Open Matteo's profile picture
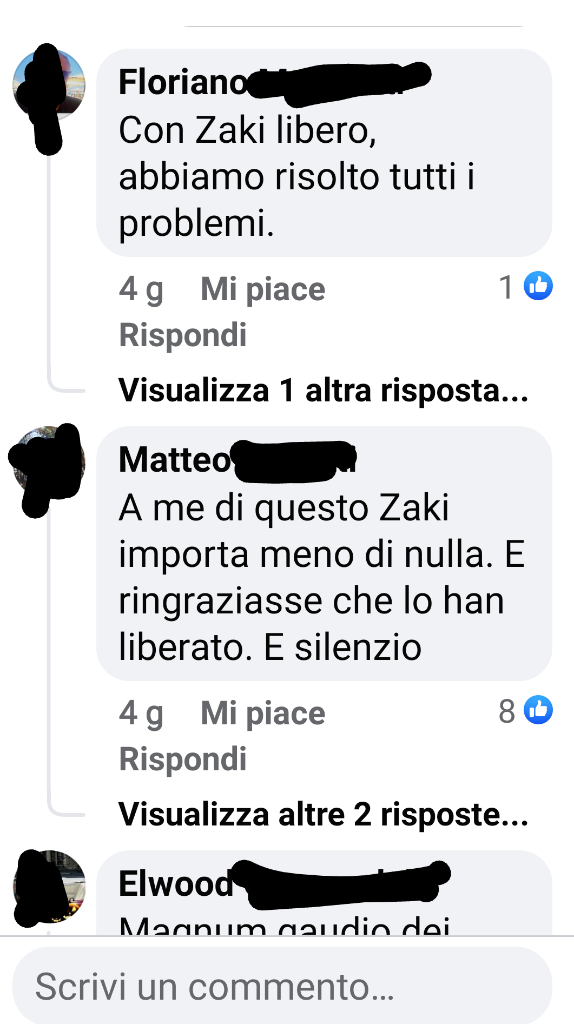This screenshot has height=1024, width=574. tap(49, 461)
